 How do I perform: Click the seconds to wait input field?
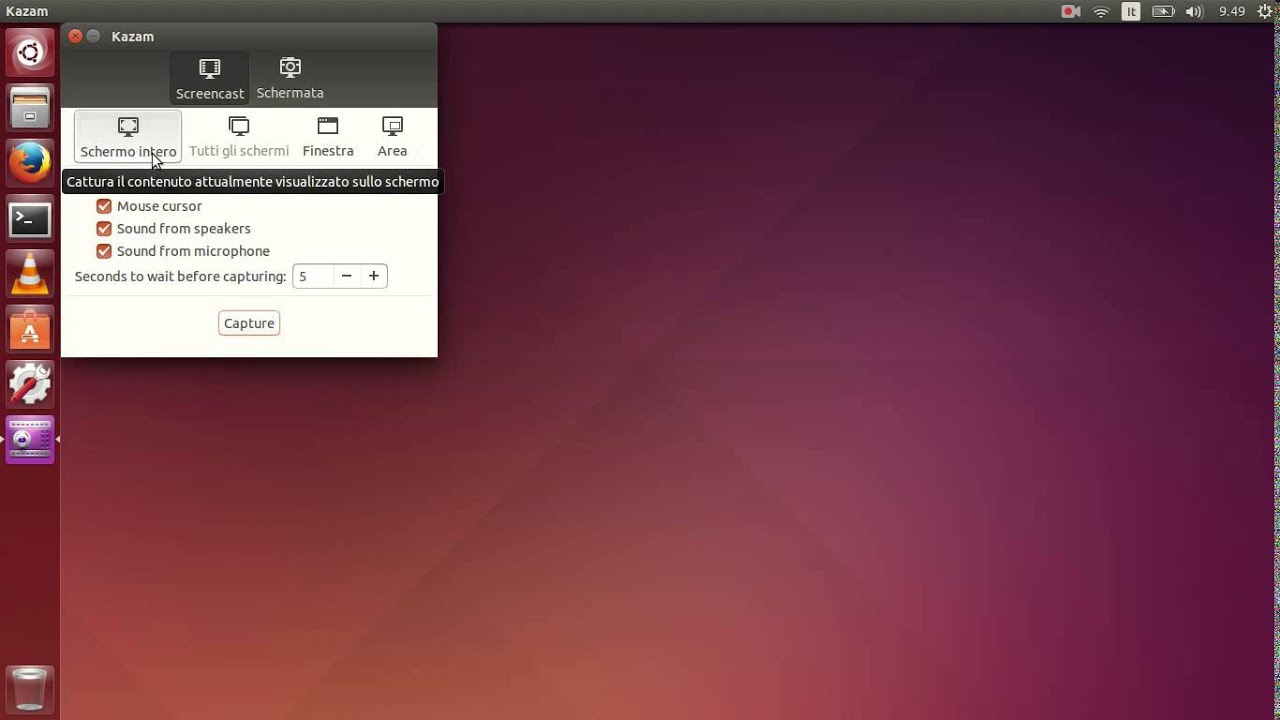(312, 276)
